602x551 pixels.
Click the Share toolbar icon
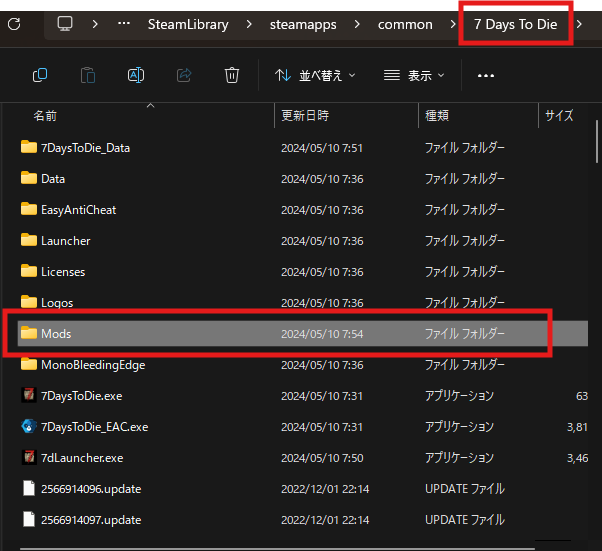tap(184, 75)
